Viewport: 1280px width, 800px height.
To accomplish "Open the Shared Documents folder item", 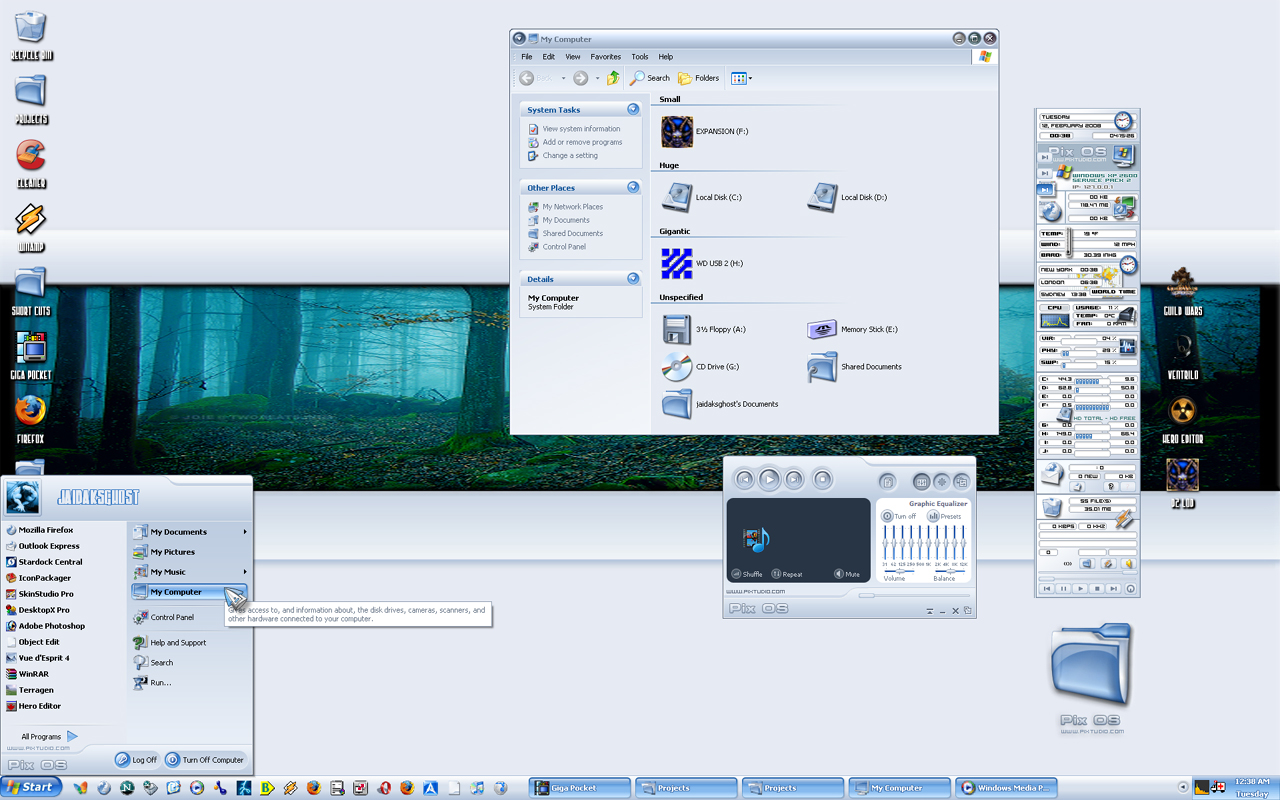I will tap(854, 367).
